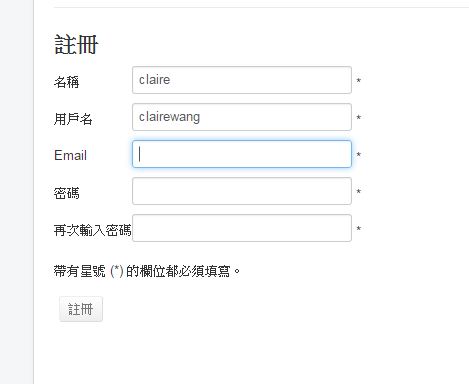Screen dimensions: 469x384
Task: Click the gray left sidebar margin
Action: (x=17, y=192)
